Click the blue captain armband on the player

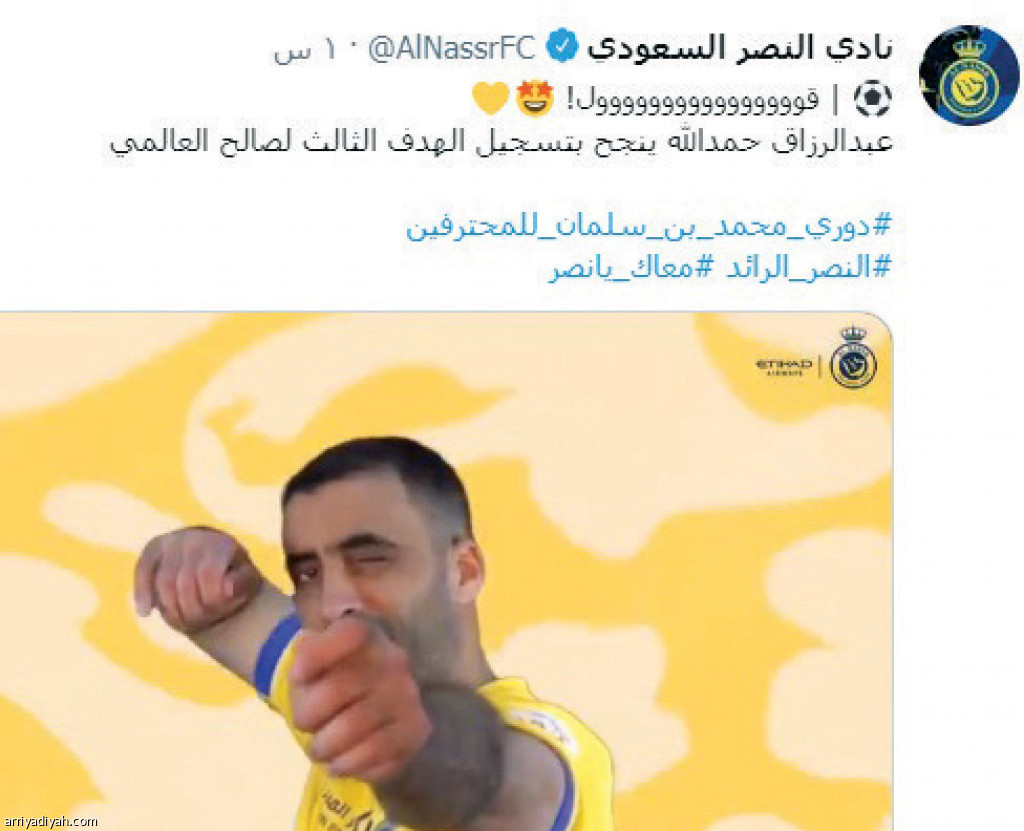pos(276,654)
